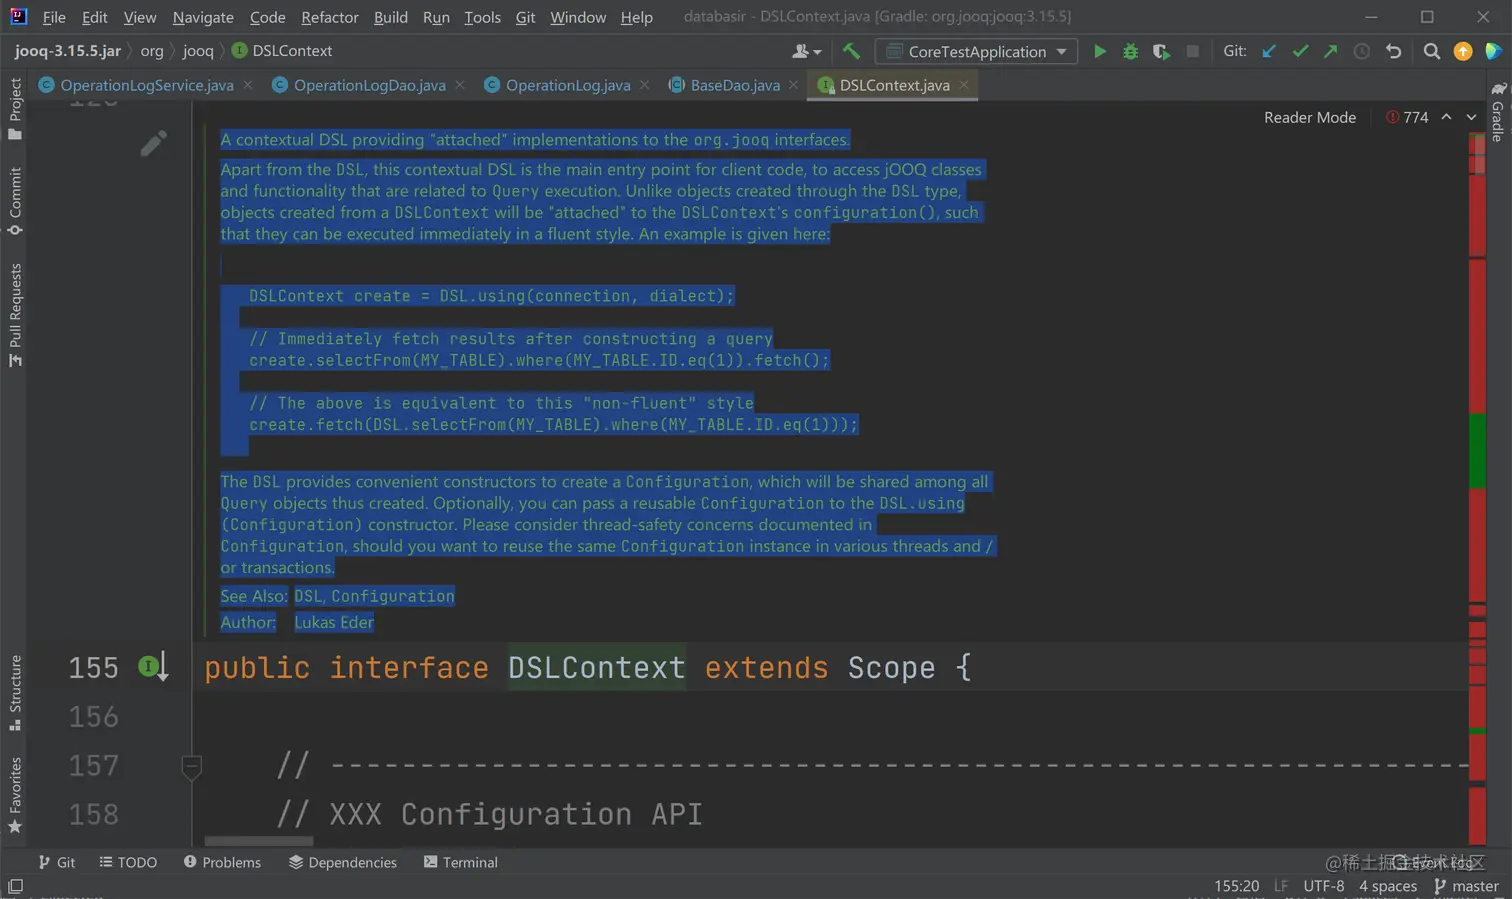
Task: Roll back changes with the undo arrow
Action: tap(1393, 51)
